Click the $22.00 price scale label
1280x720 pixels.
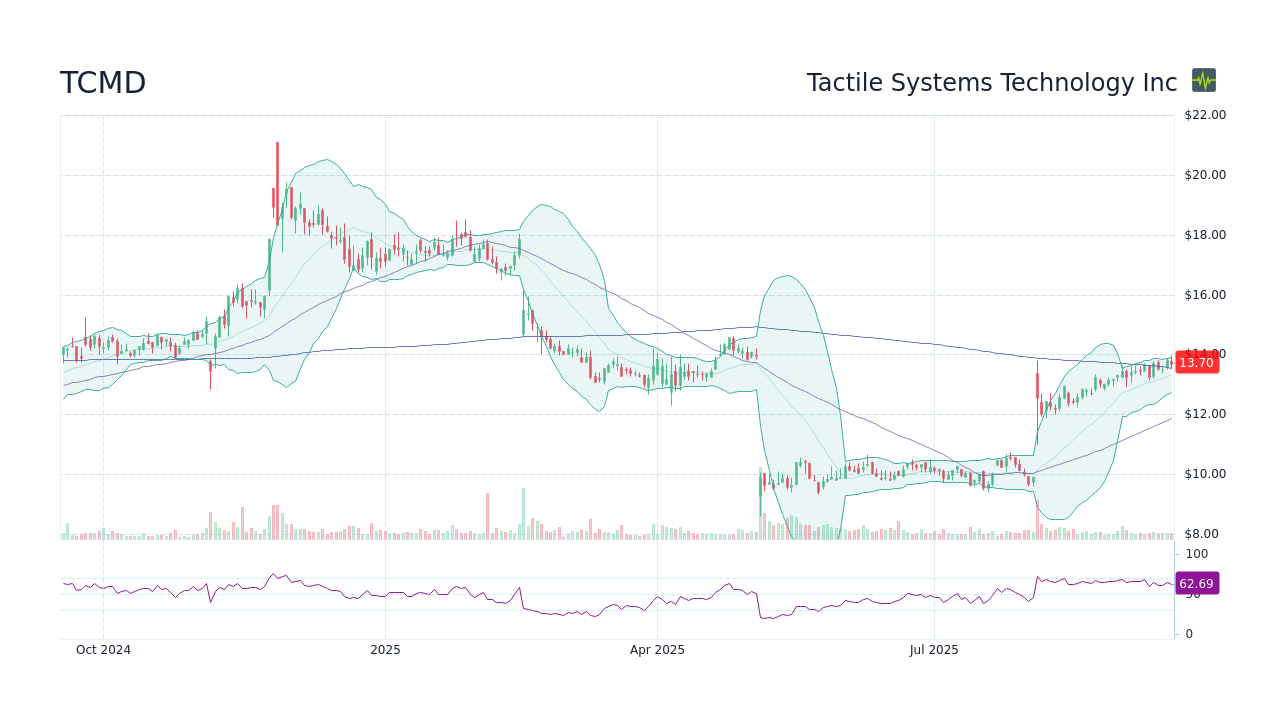tap(1203, 114)
